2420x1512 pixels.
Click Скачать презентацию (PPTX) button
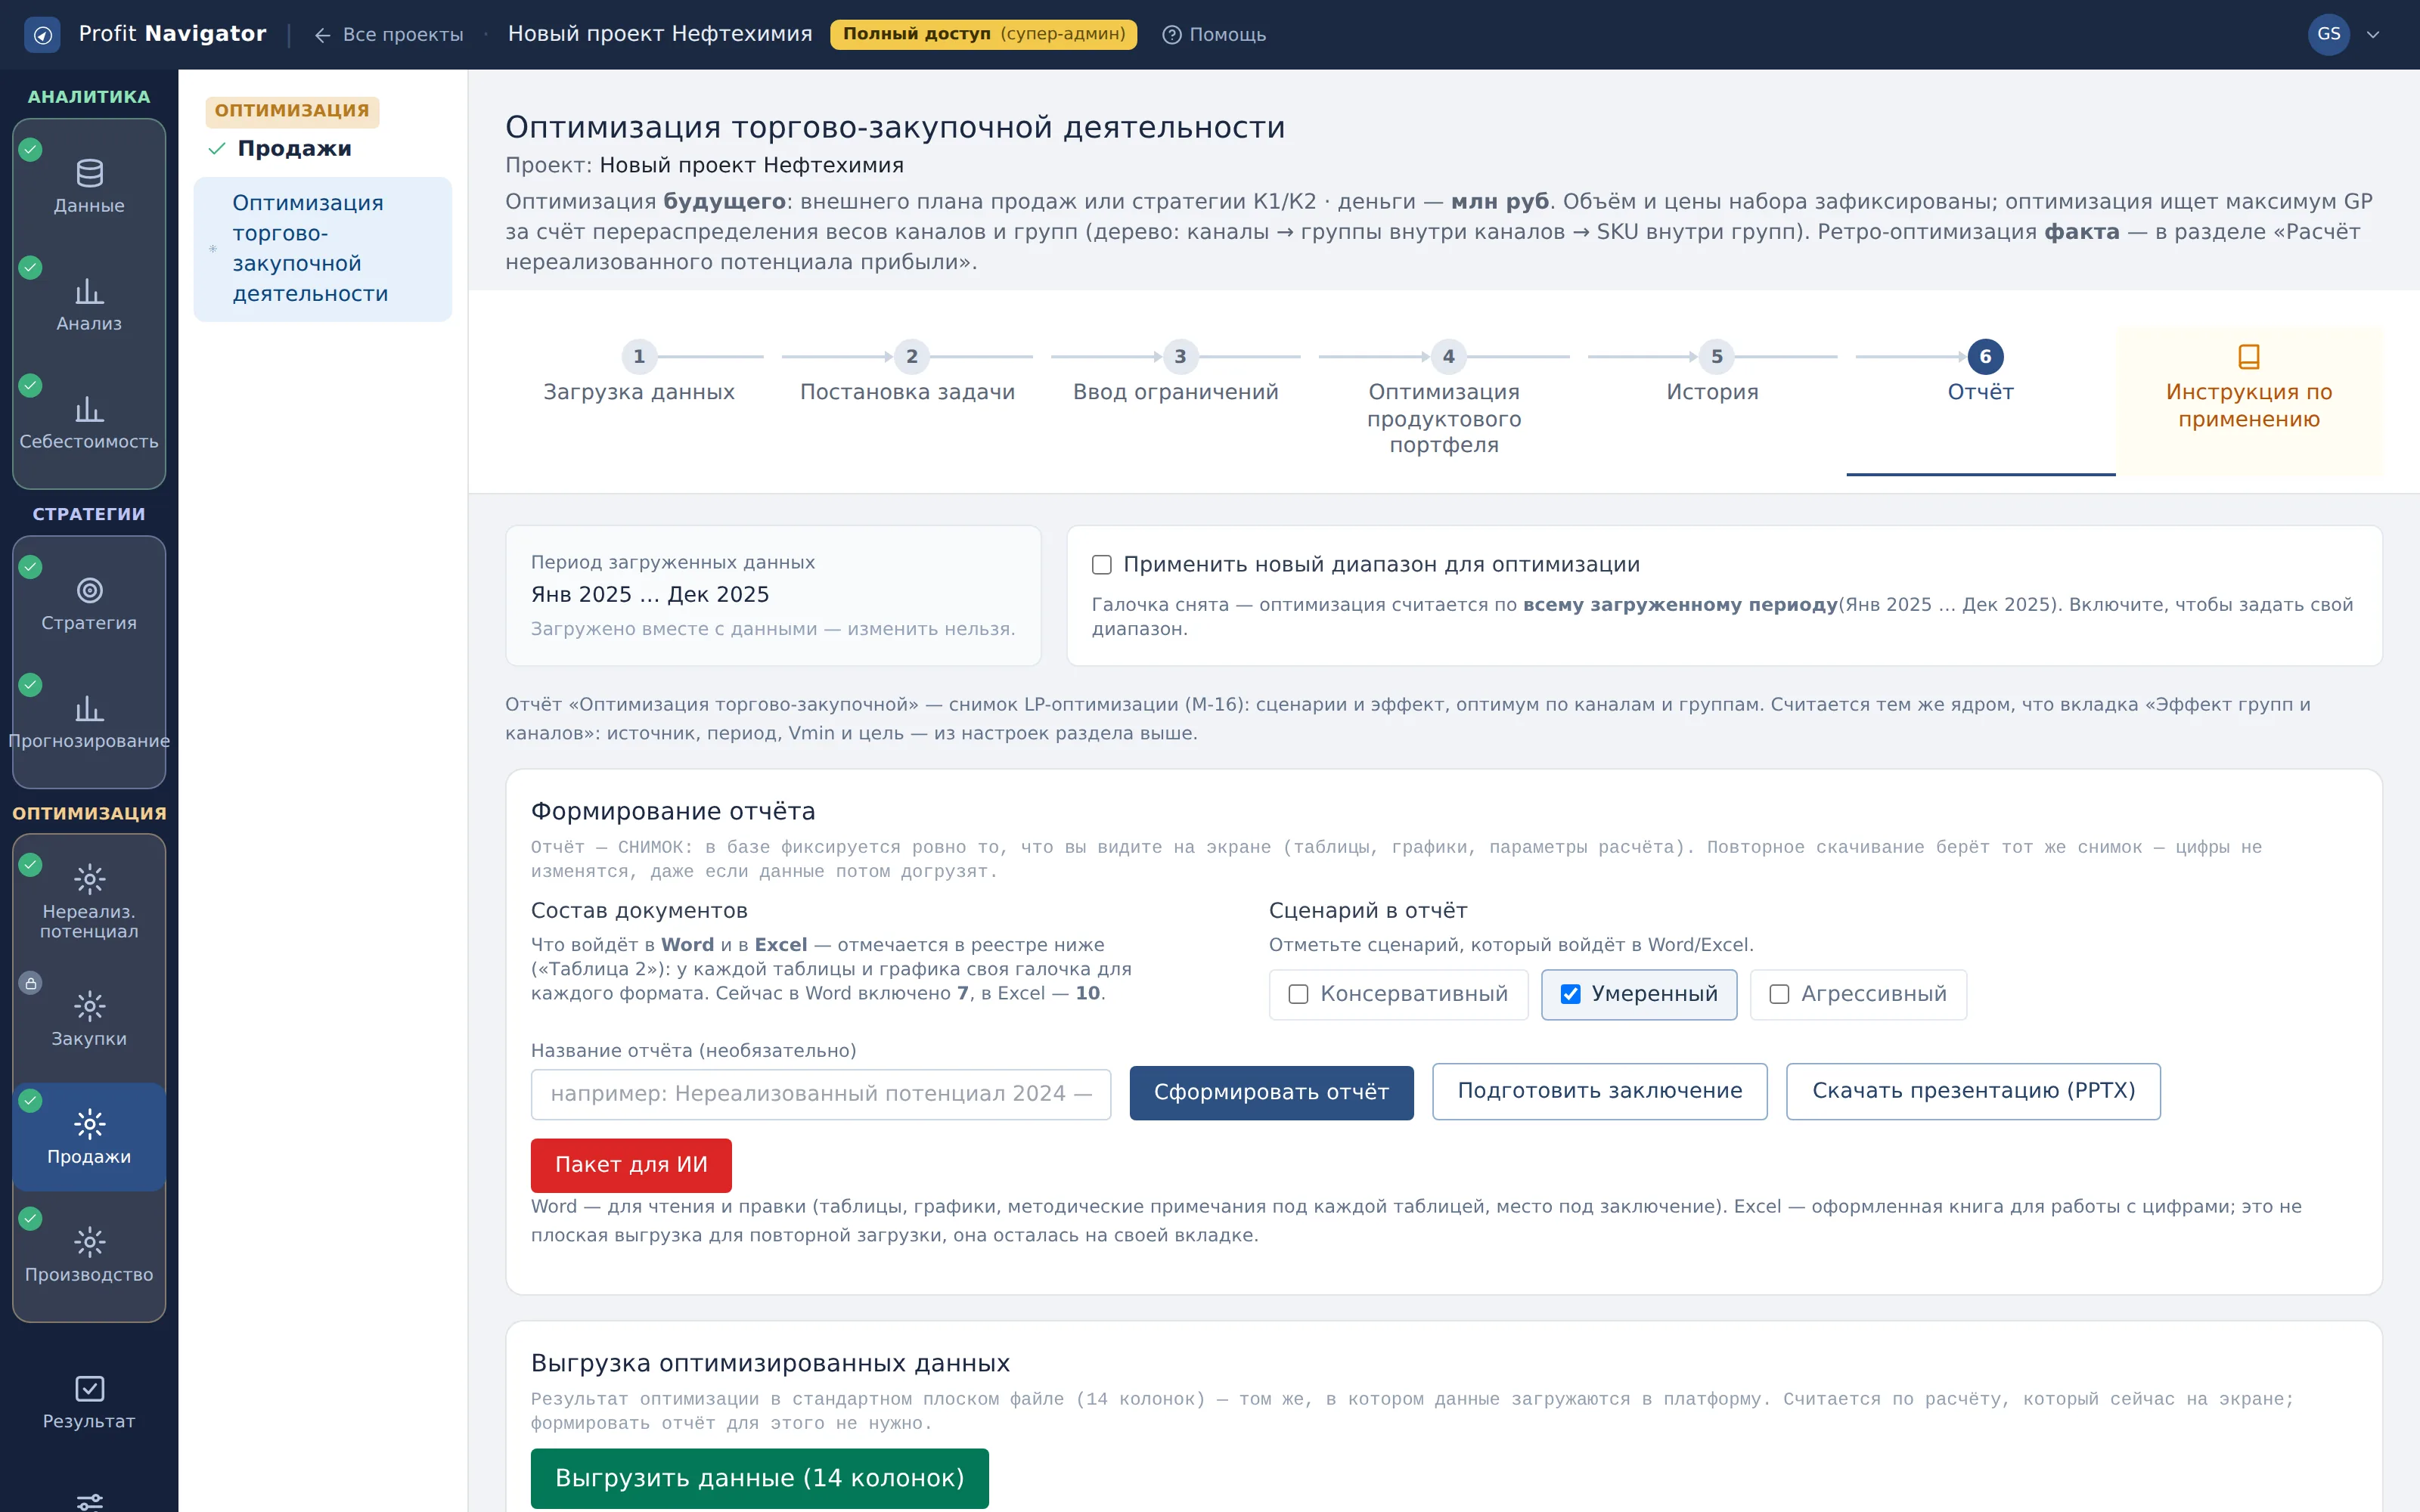point(1973,1091)
